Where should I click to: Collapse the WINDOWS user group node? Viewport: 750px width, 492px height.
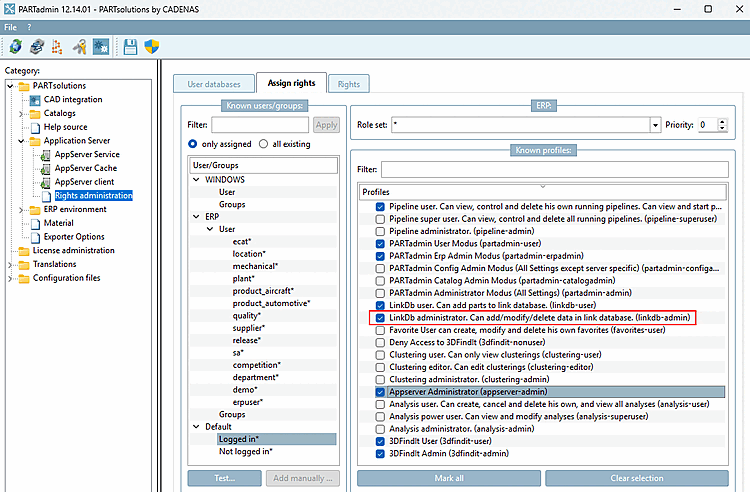(196, 180)
